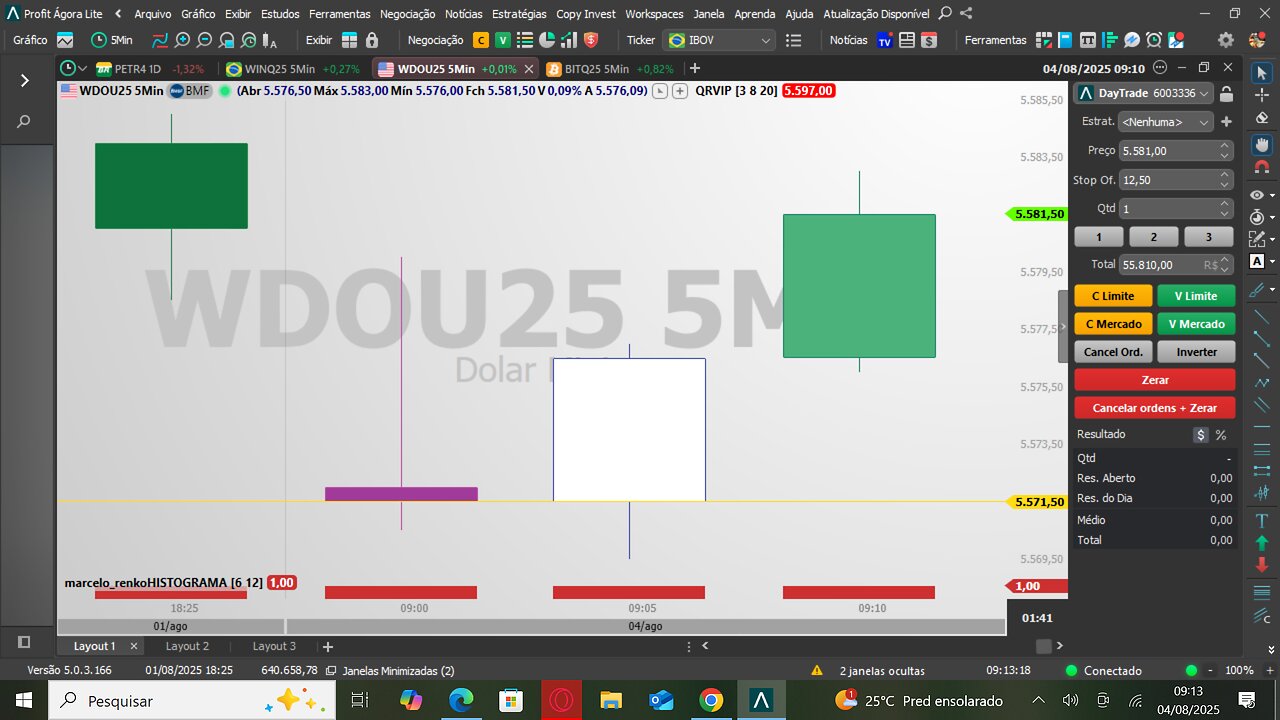Select the eraser tool in the drawing sidebar
The image size is (1280, 720).
[x=1261, y=117]
